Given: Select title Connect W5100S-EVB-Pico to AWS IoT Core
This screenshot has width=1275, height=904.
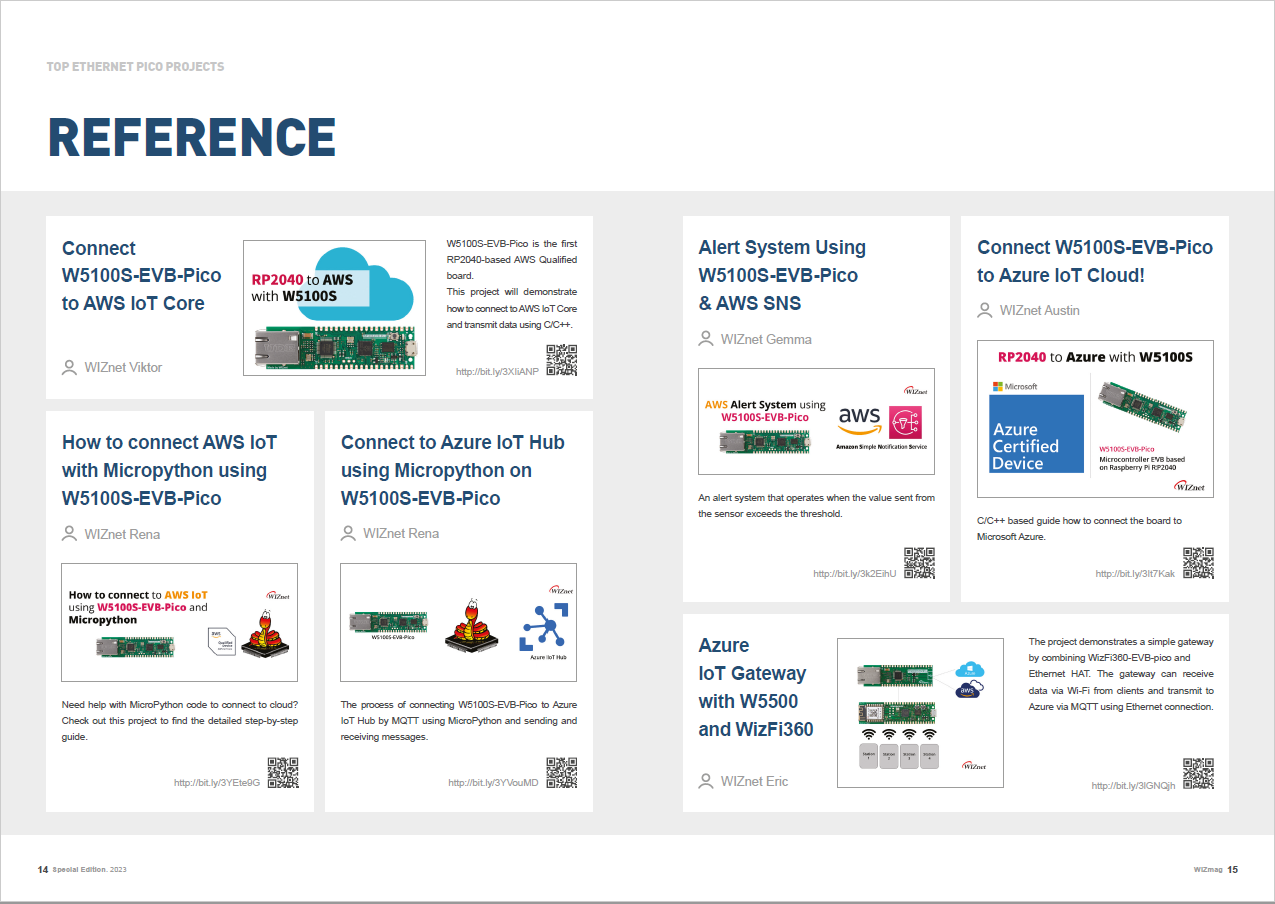Looking at the screenshot, I should tap(142, 276).
